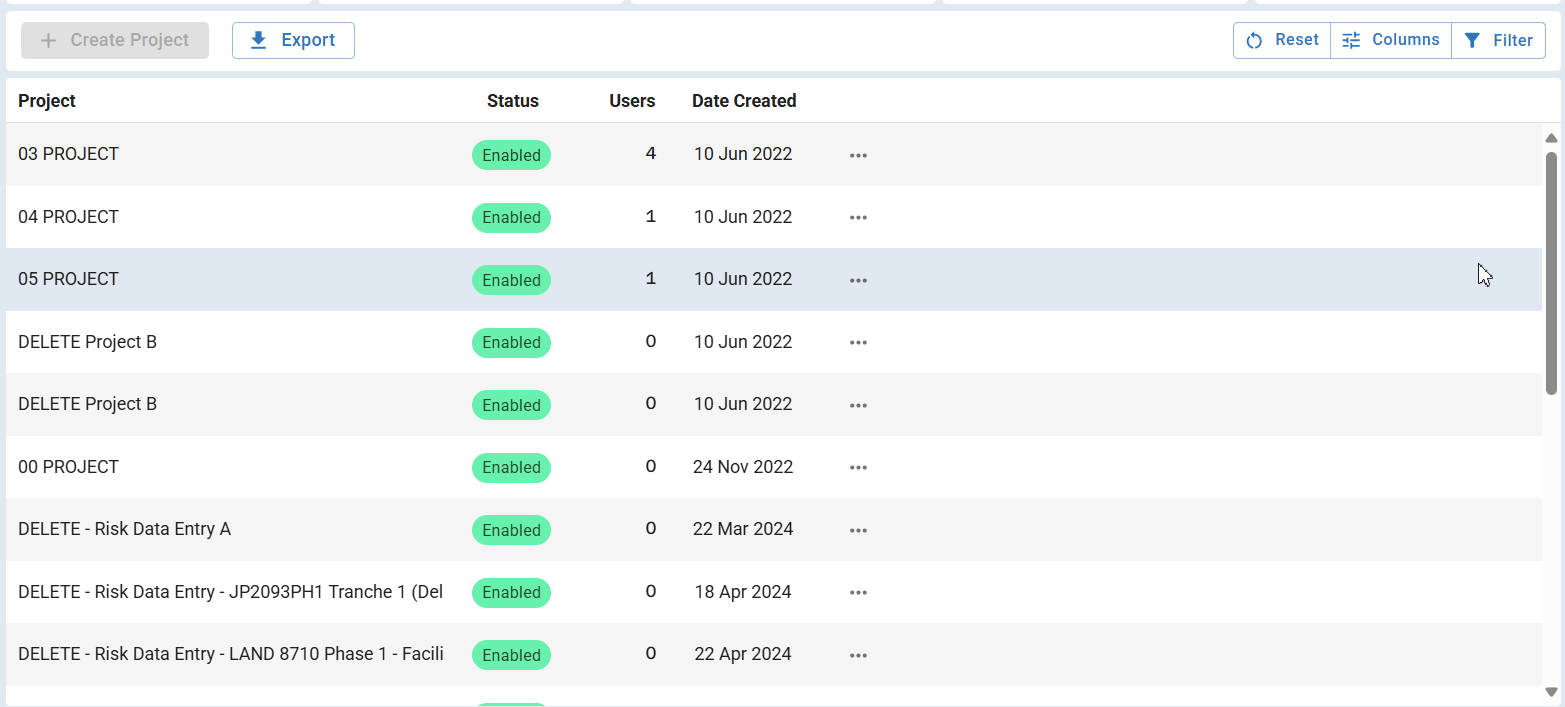Open the Columns chooser

1391,40
